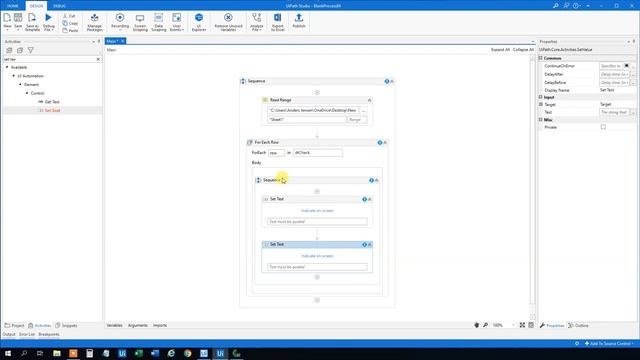Click text field of second Set Text
Viewport: 640px width, 360px height.
(317, 267)
